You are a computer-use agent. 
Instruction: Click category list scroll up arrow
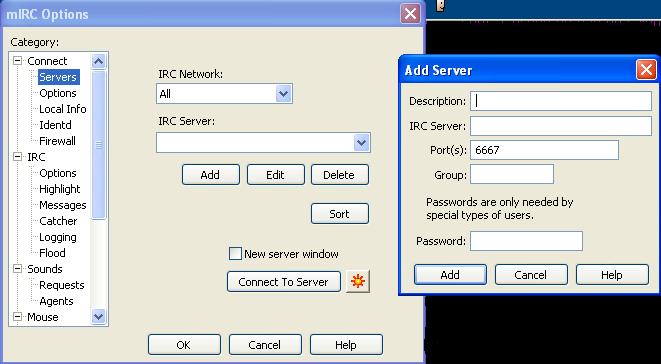(98, 62)
